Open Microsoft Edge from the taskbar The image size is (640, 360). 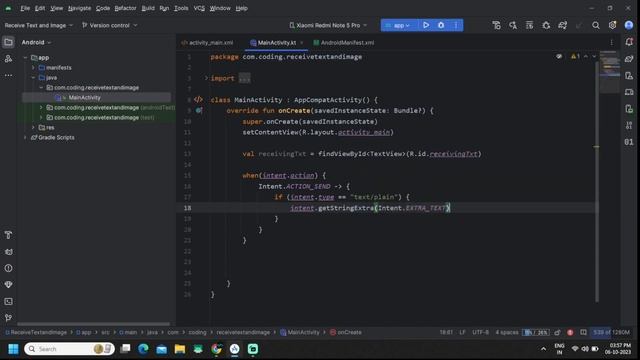click(143, 349)
